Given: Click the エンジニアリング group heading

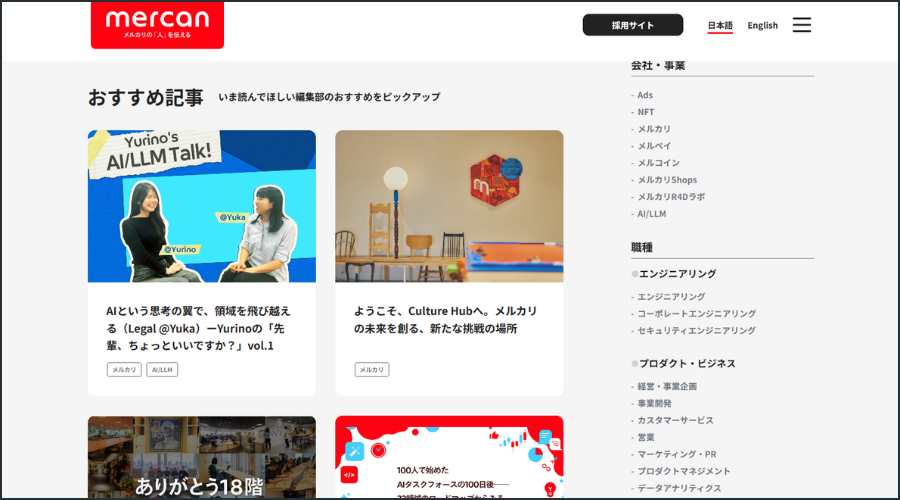Looking at the screenshot, I should (x=677, y=274).
